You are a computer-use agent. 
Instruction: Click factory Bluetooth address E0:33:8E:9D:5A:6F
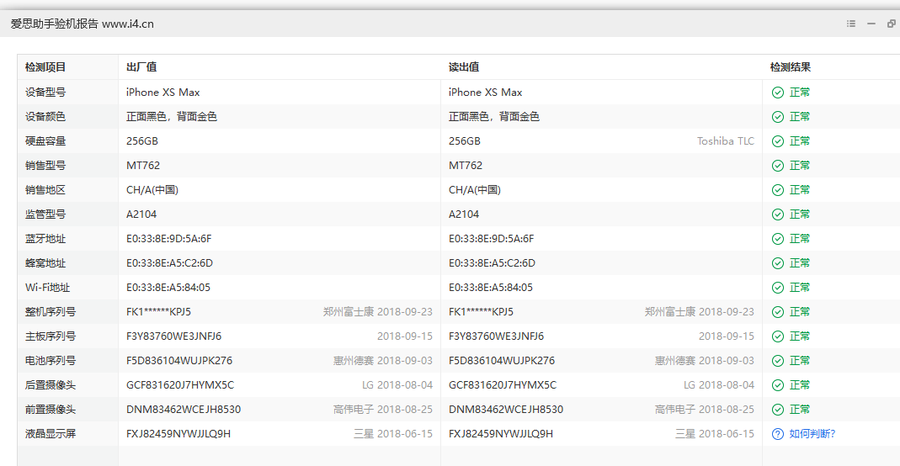coord(169,239)
